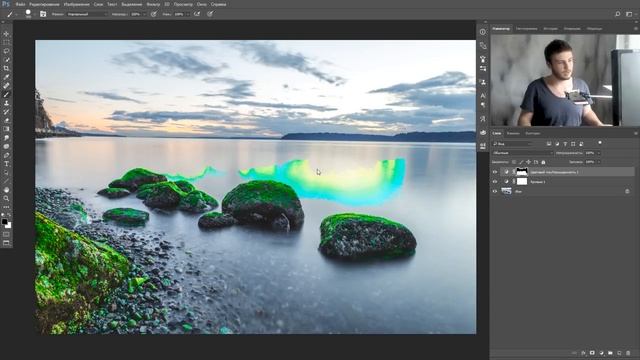
Task: Select the Lasso tool
Action: coord(6,51)
